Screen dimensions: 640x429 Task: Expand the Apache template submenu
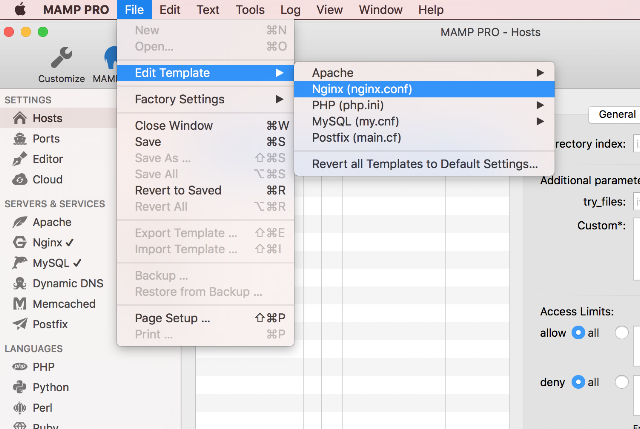(424, 73)
